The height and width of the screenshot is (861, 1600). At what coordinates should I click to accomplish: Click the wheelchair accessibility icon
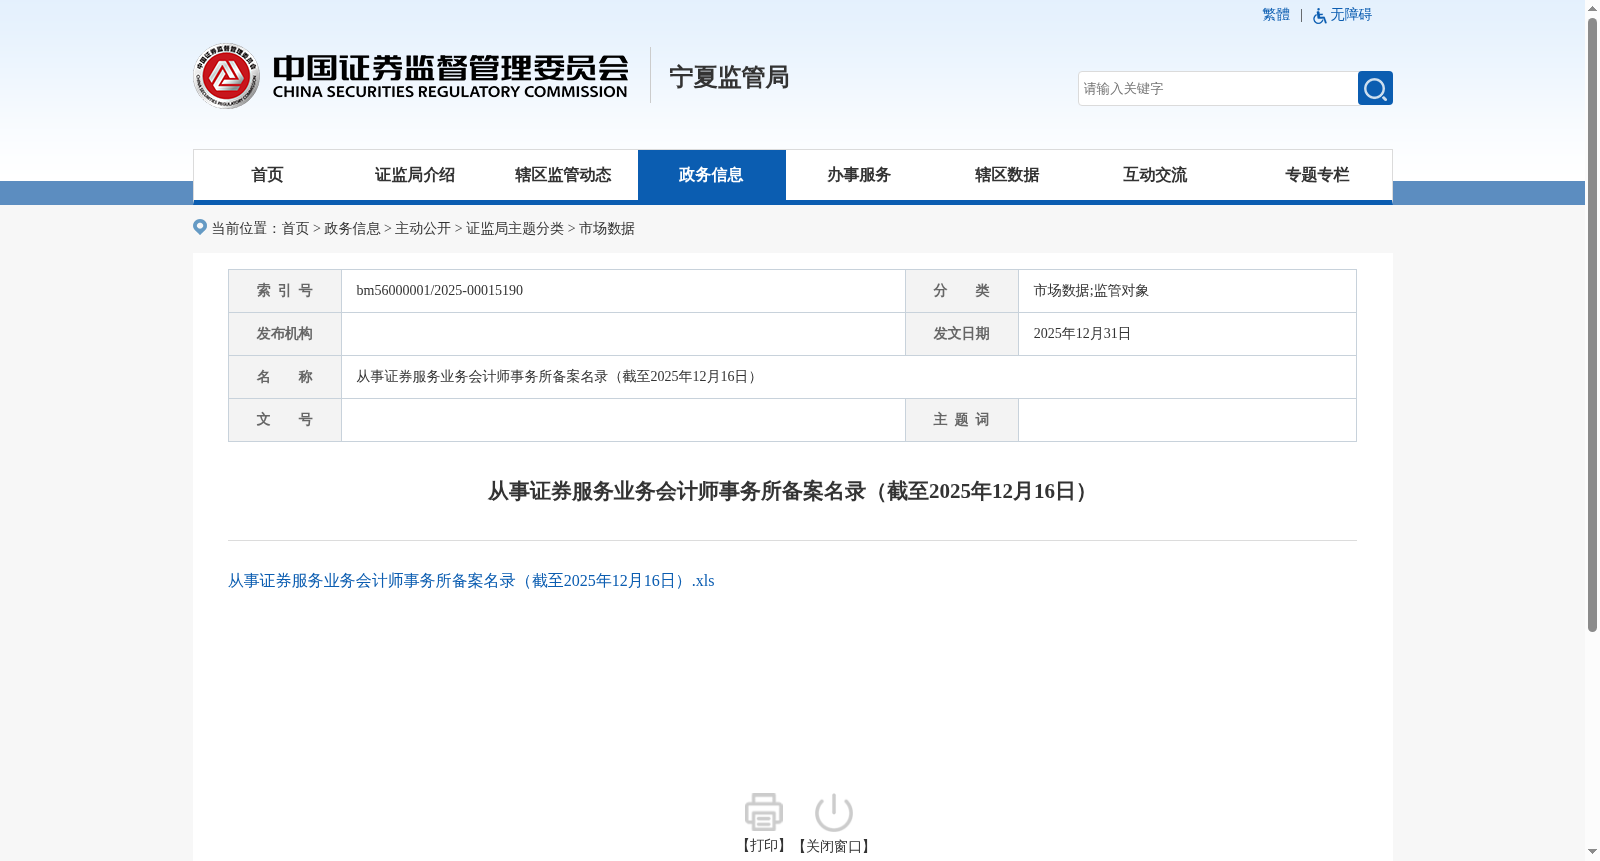pos(1320,16)
